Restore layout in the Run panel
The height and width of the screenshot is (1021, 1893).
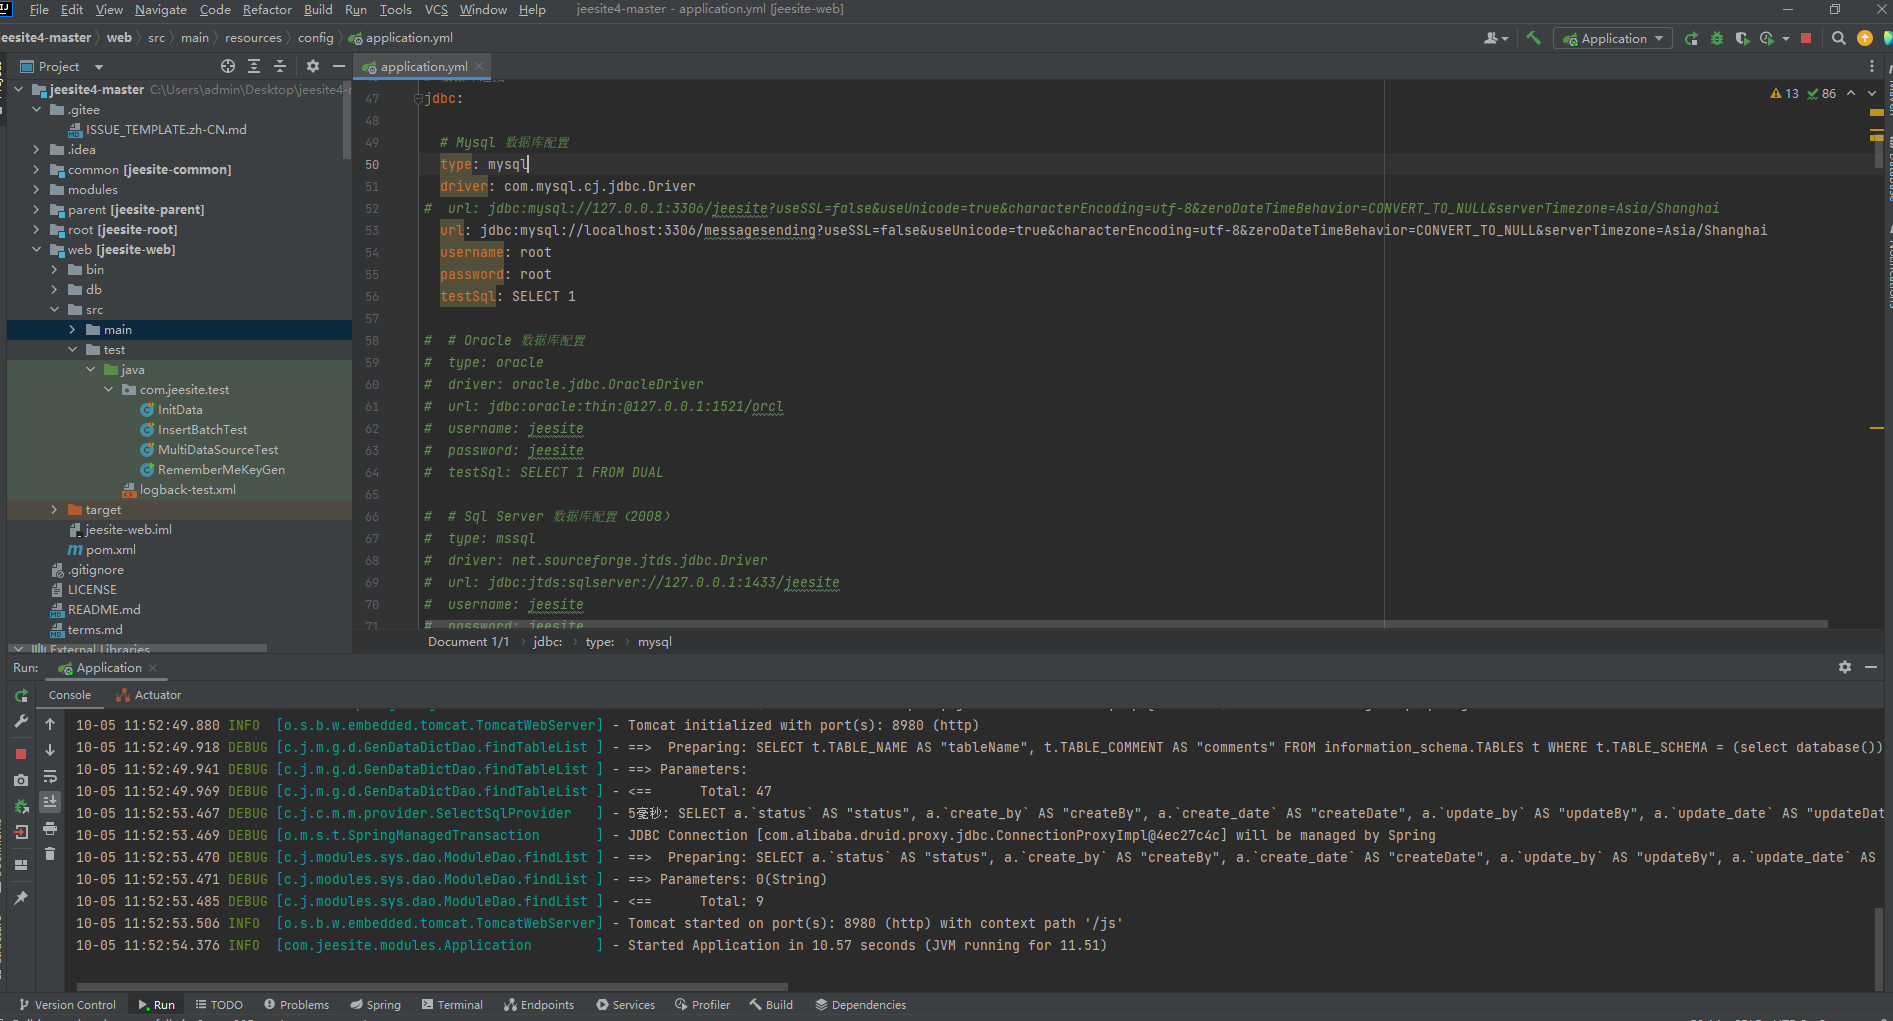[x=21, y=865]
